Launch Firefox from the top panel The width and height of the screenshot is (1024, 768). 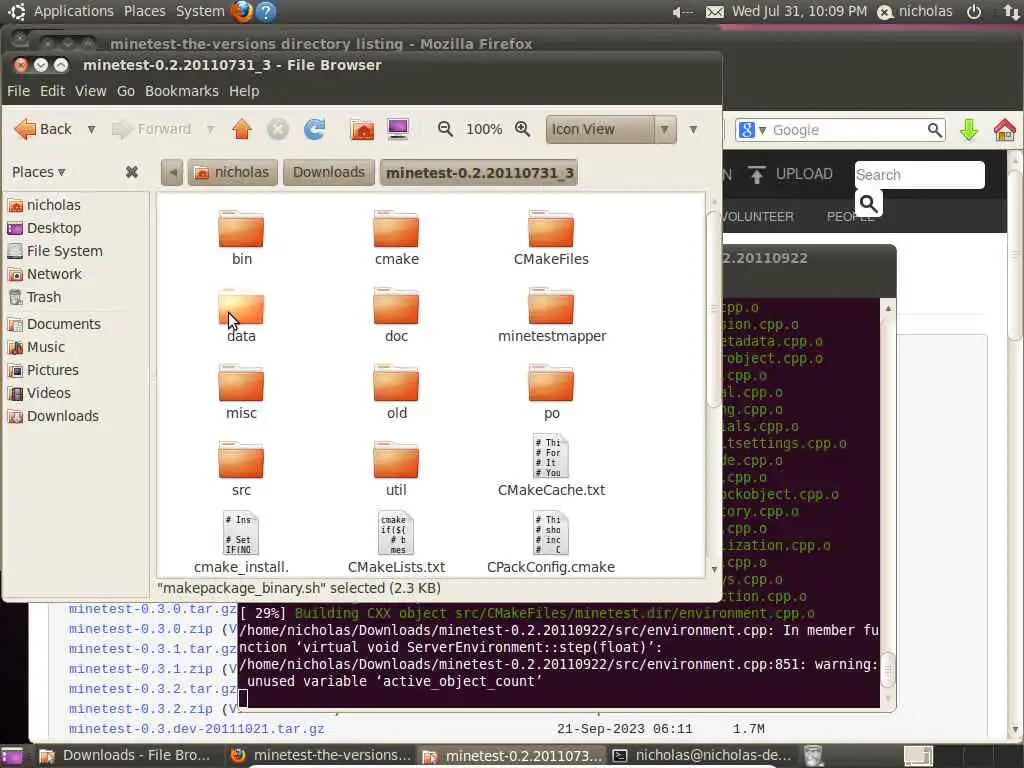(x=241, y=12)
